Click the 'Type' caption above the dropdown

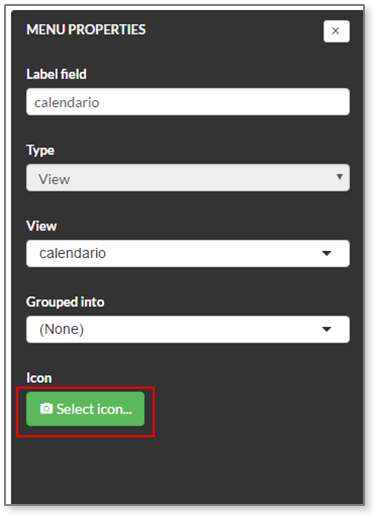[40, 150]
